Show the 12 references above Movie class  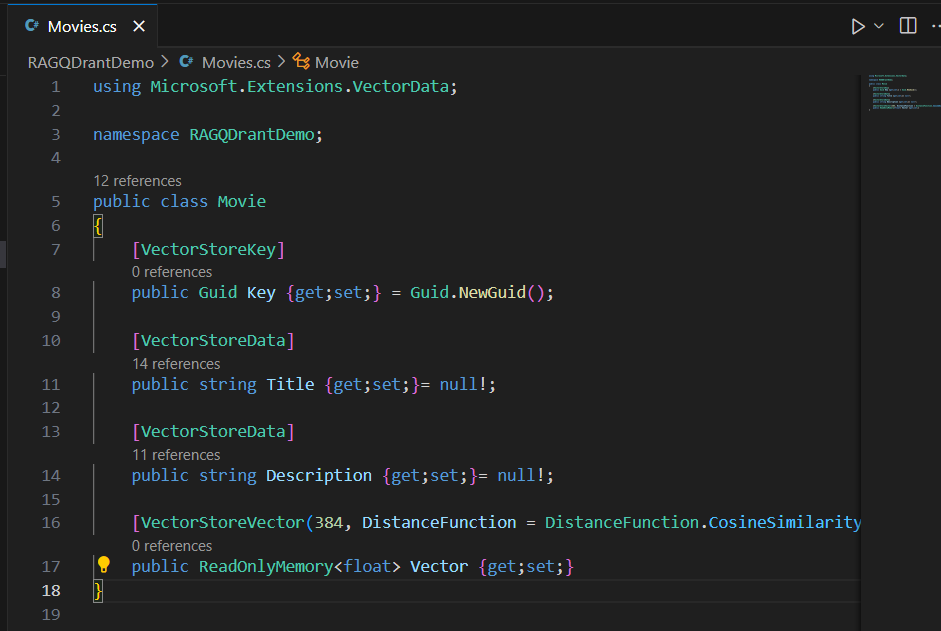pyautogui.click(x=137, y=181)
